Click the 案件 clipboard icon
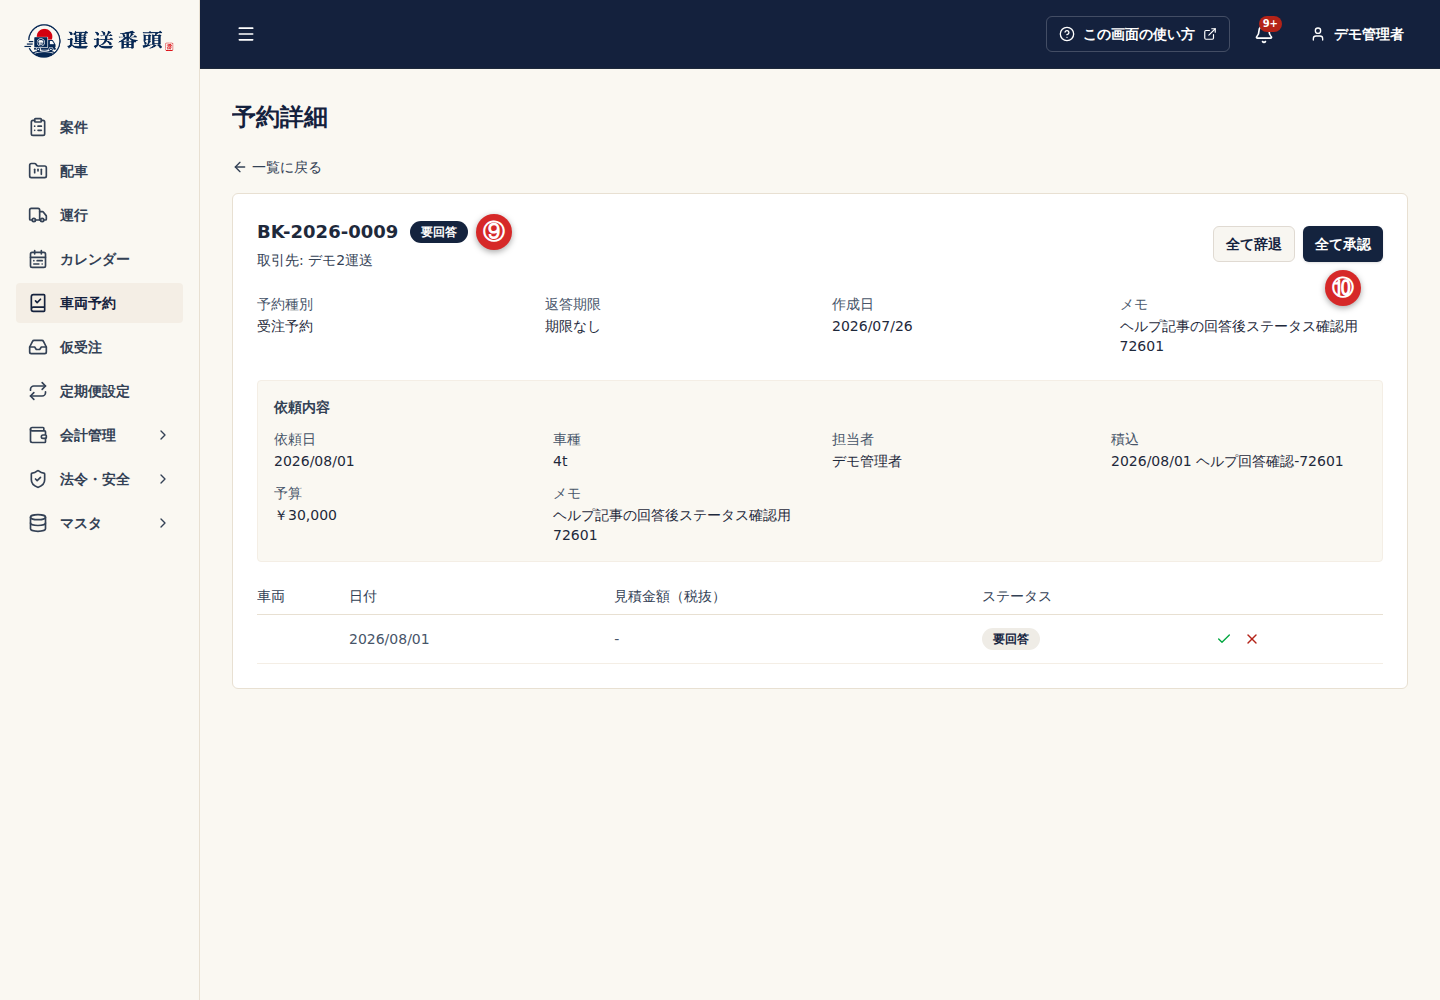Screen dimensions: 1440x1000 point(38,127)
